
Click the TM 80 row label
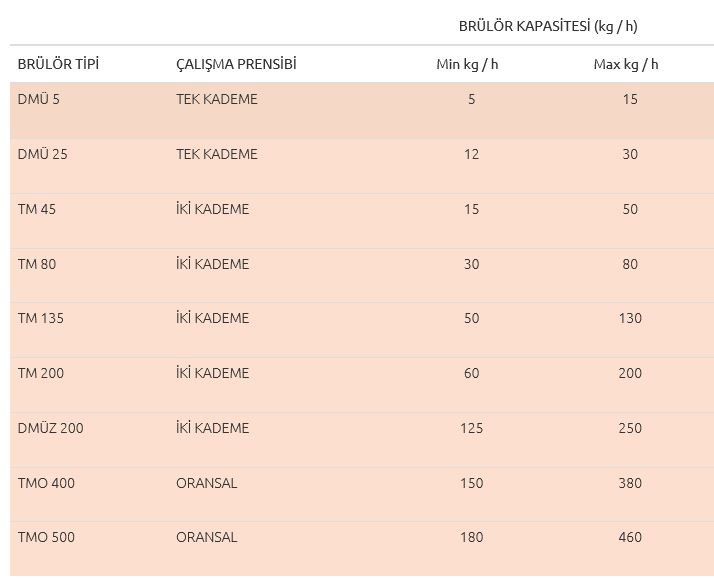(x=38, y=264)
